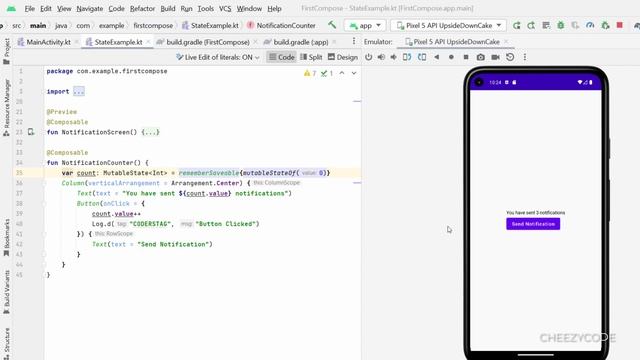The width and height of the screenshot is (640, 360).
Task: Close the StateExample.kt tab
Action: [x=148, y=42]
